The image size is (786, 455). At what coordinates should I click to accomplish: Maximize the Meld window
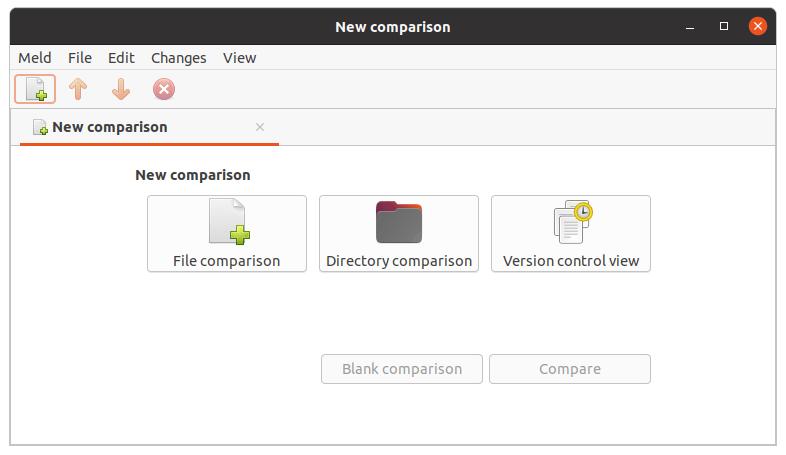(724, 27)
